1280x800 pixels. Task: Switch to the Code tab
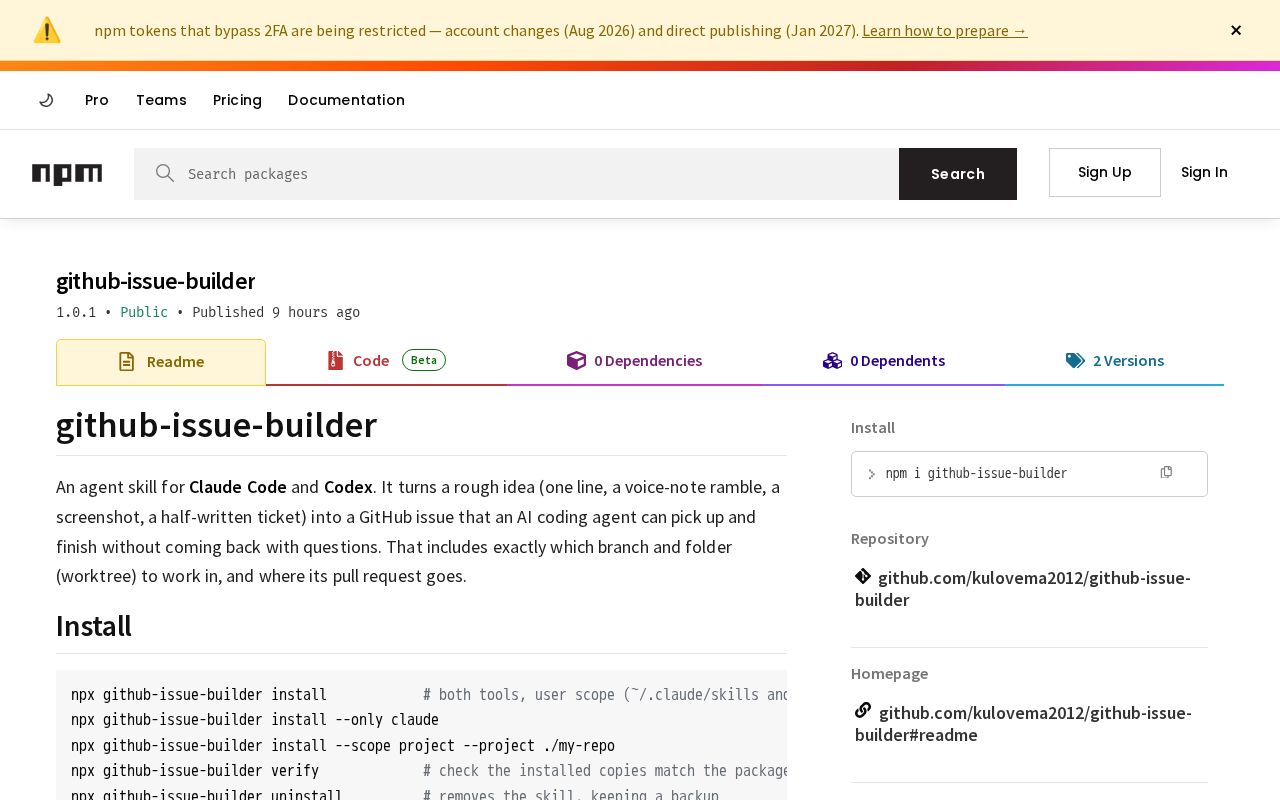(x=386, y=361)
